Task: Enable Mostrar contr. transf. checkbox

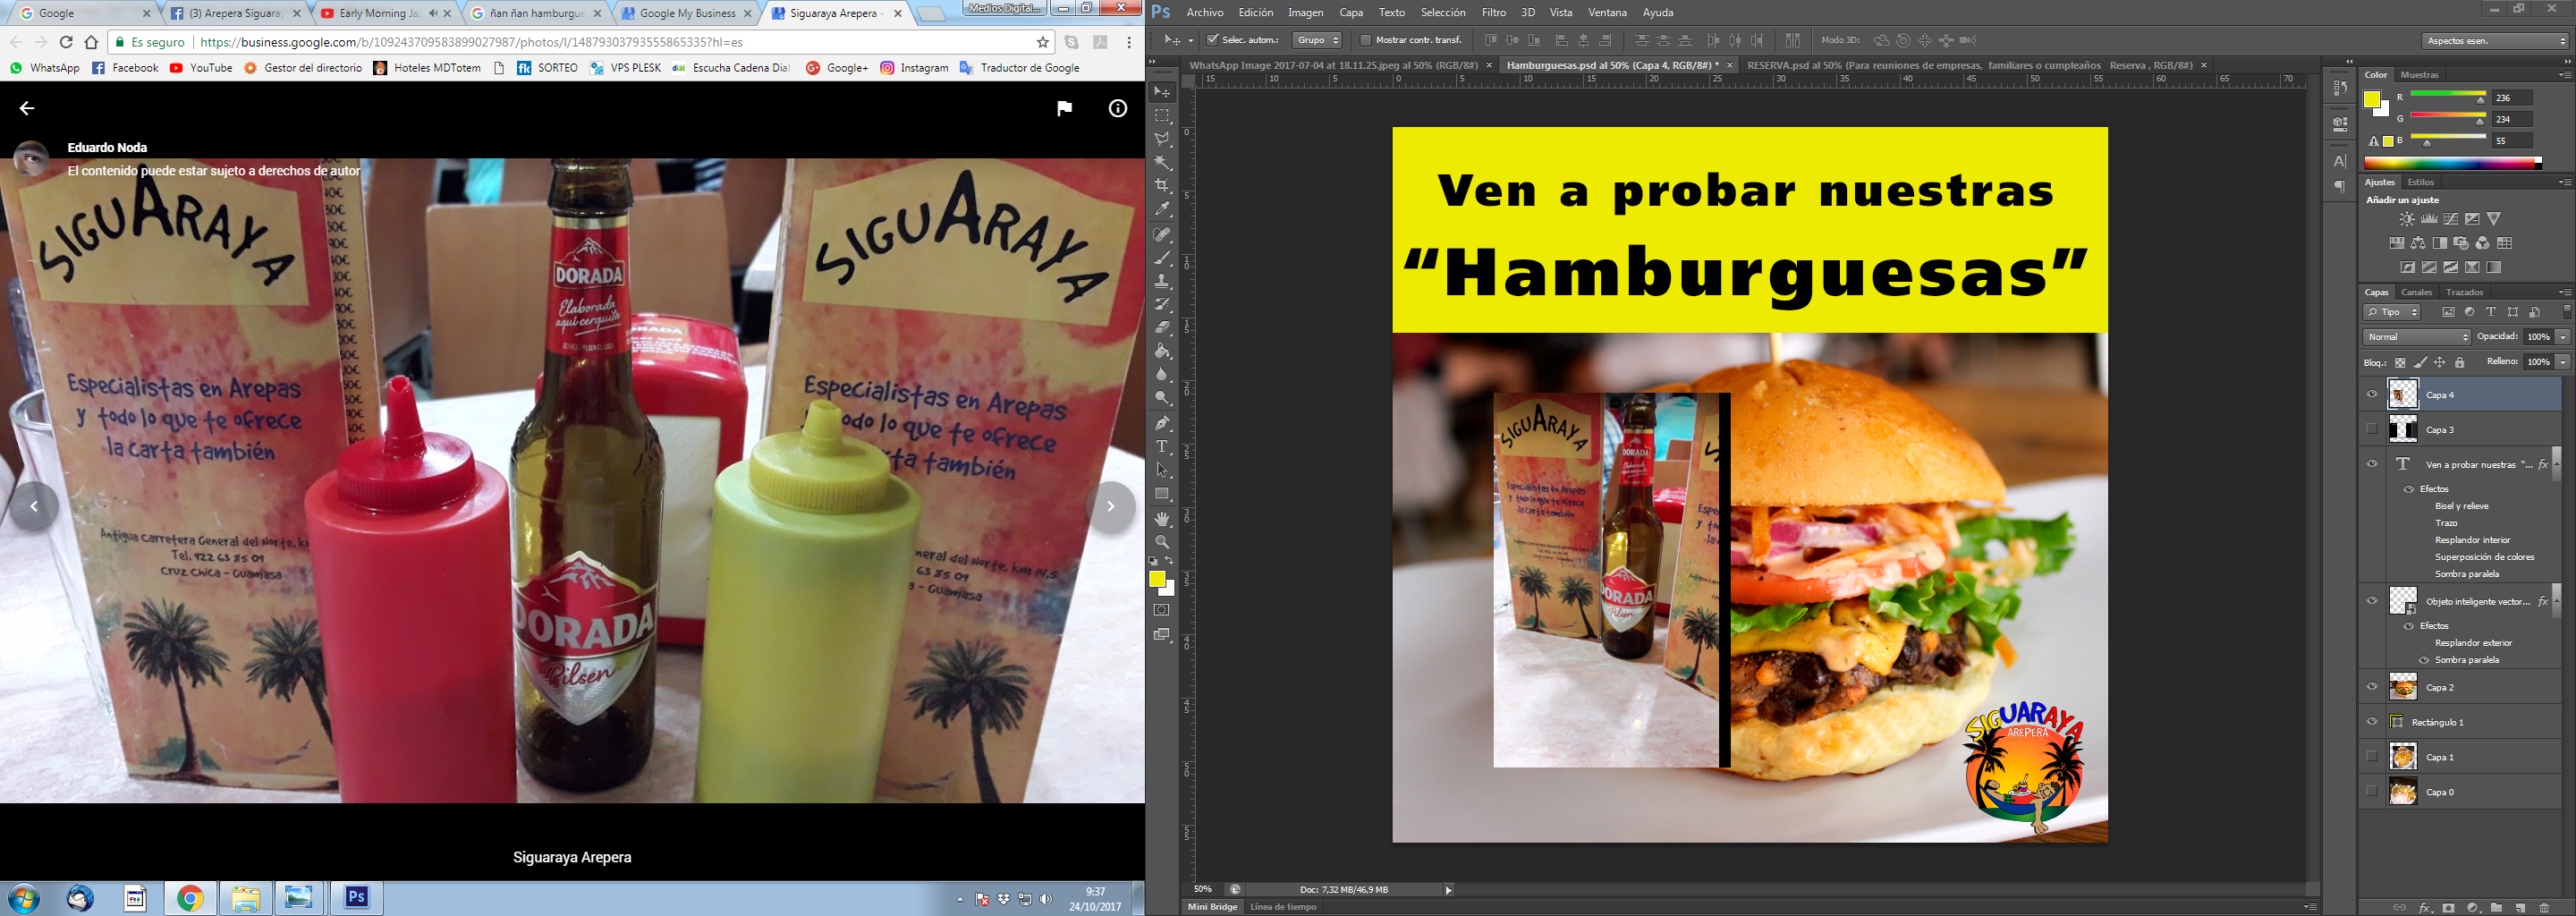Action: pos(1365,41)
